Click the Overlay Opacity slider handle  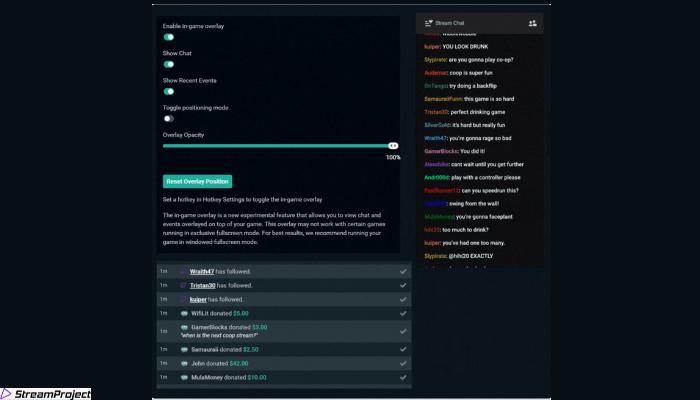pyautogui.click(x=393, y=146)
